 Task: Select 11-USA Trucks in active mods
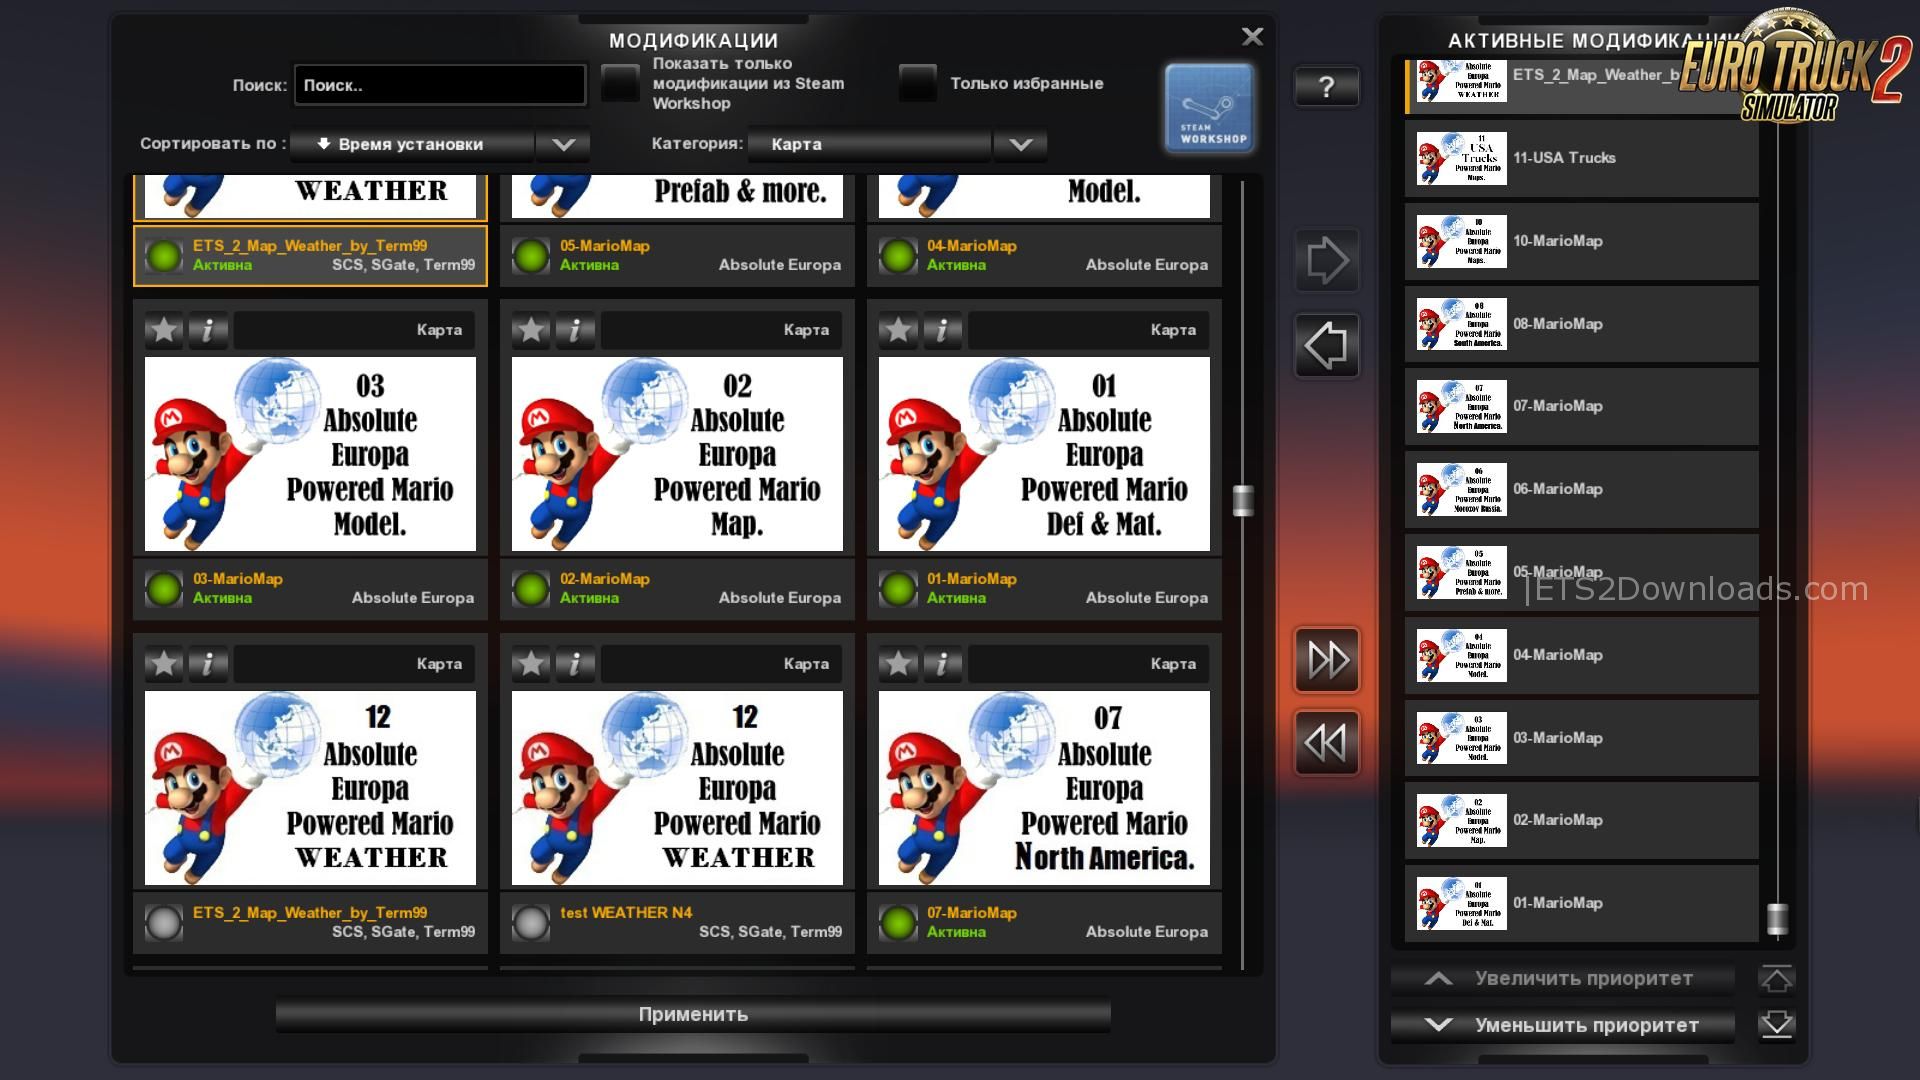pyautogui.click(x=1582, y=158)
